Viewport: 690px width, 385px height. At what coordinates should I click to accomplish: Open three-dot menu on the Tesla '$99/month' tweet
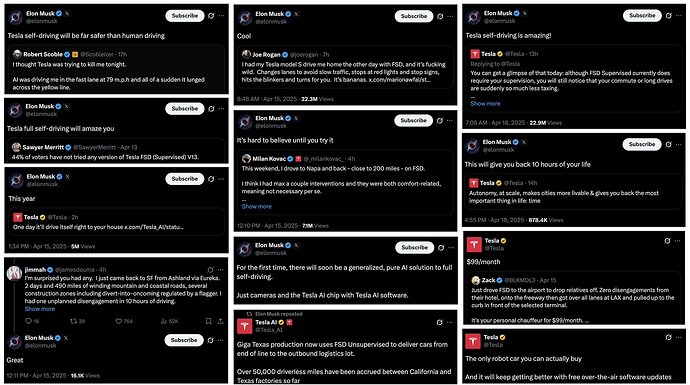678,241
